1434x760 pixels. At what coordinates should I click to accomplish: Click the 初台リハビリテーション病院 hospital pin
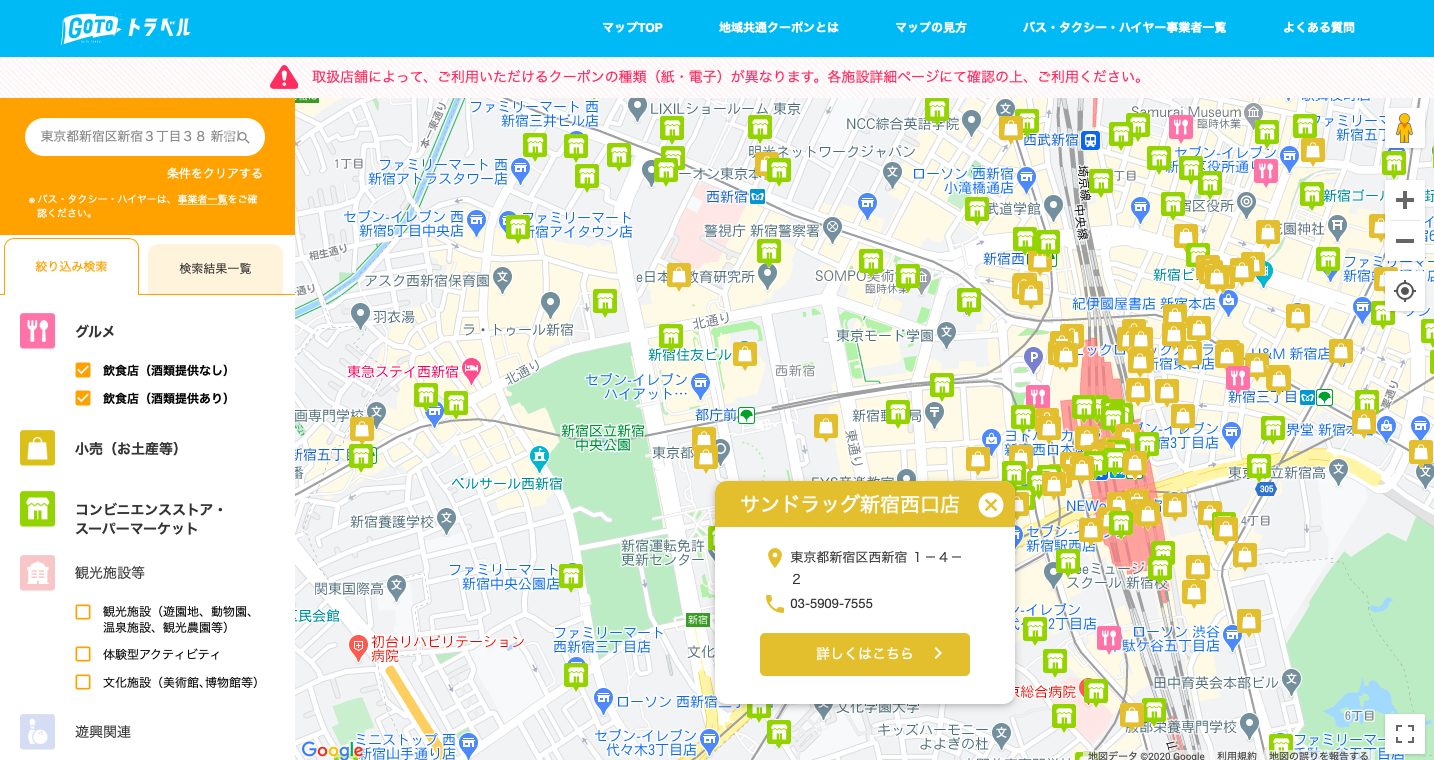pyautogui.click(x=359, y=648)
